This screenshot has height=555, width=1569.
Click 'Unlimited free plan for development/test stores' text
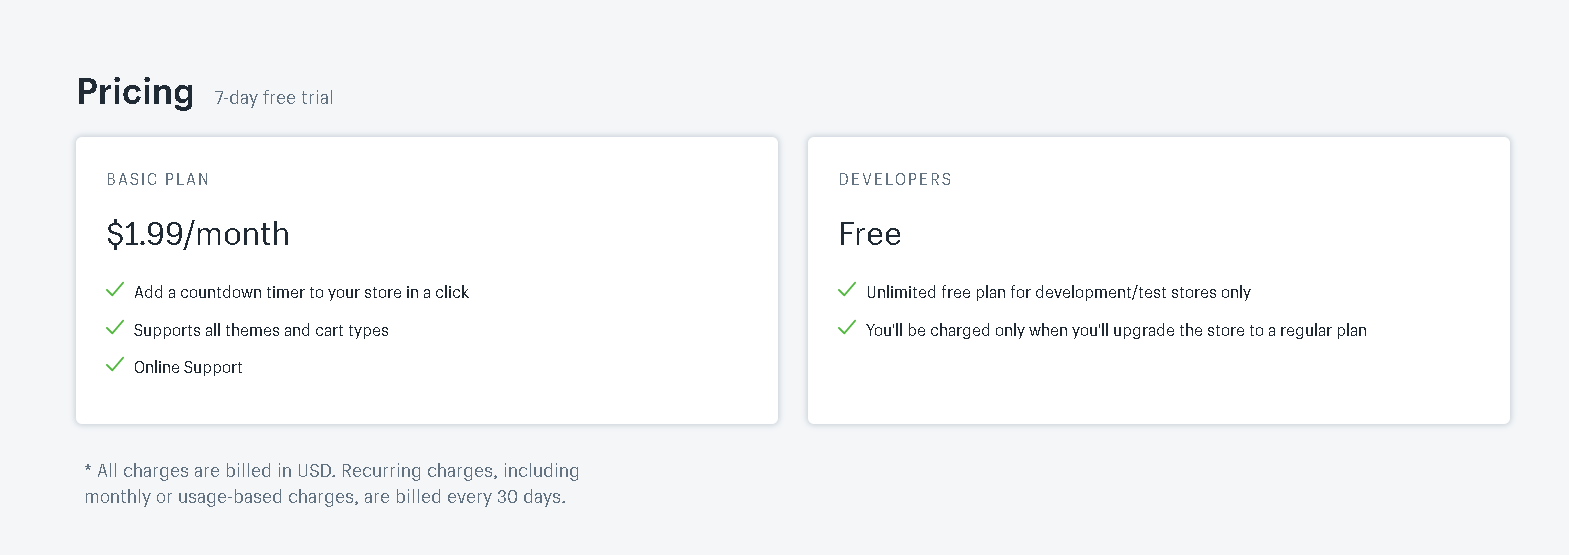coord(1058,292)
